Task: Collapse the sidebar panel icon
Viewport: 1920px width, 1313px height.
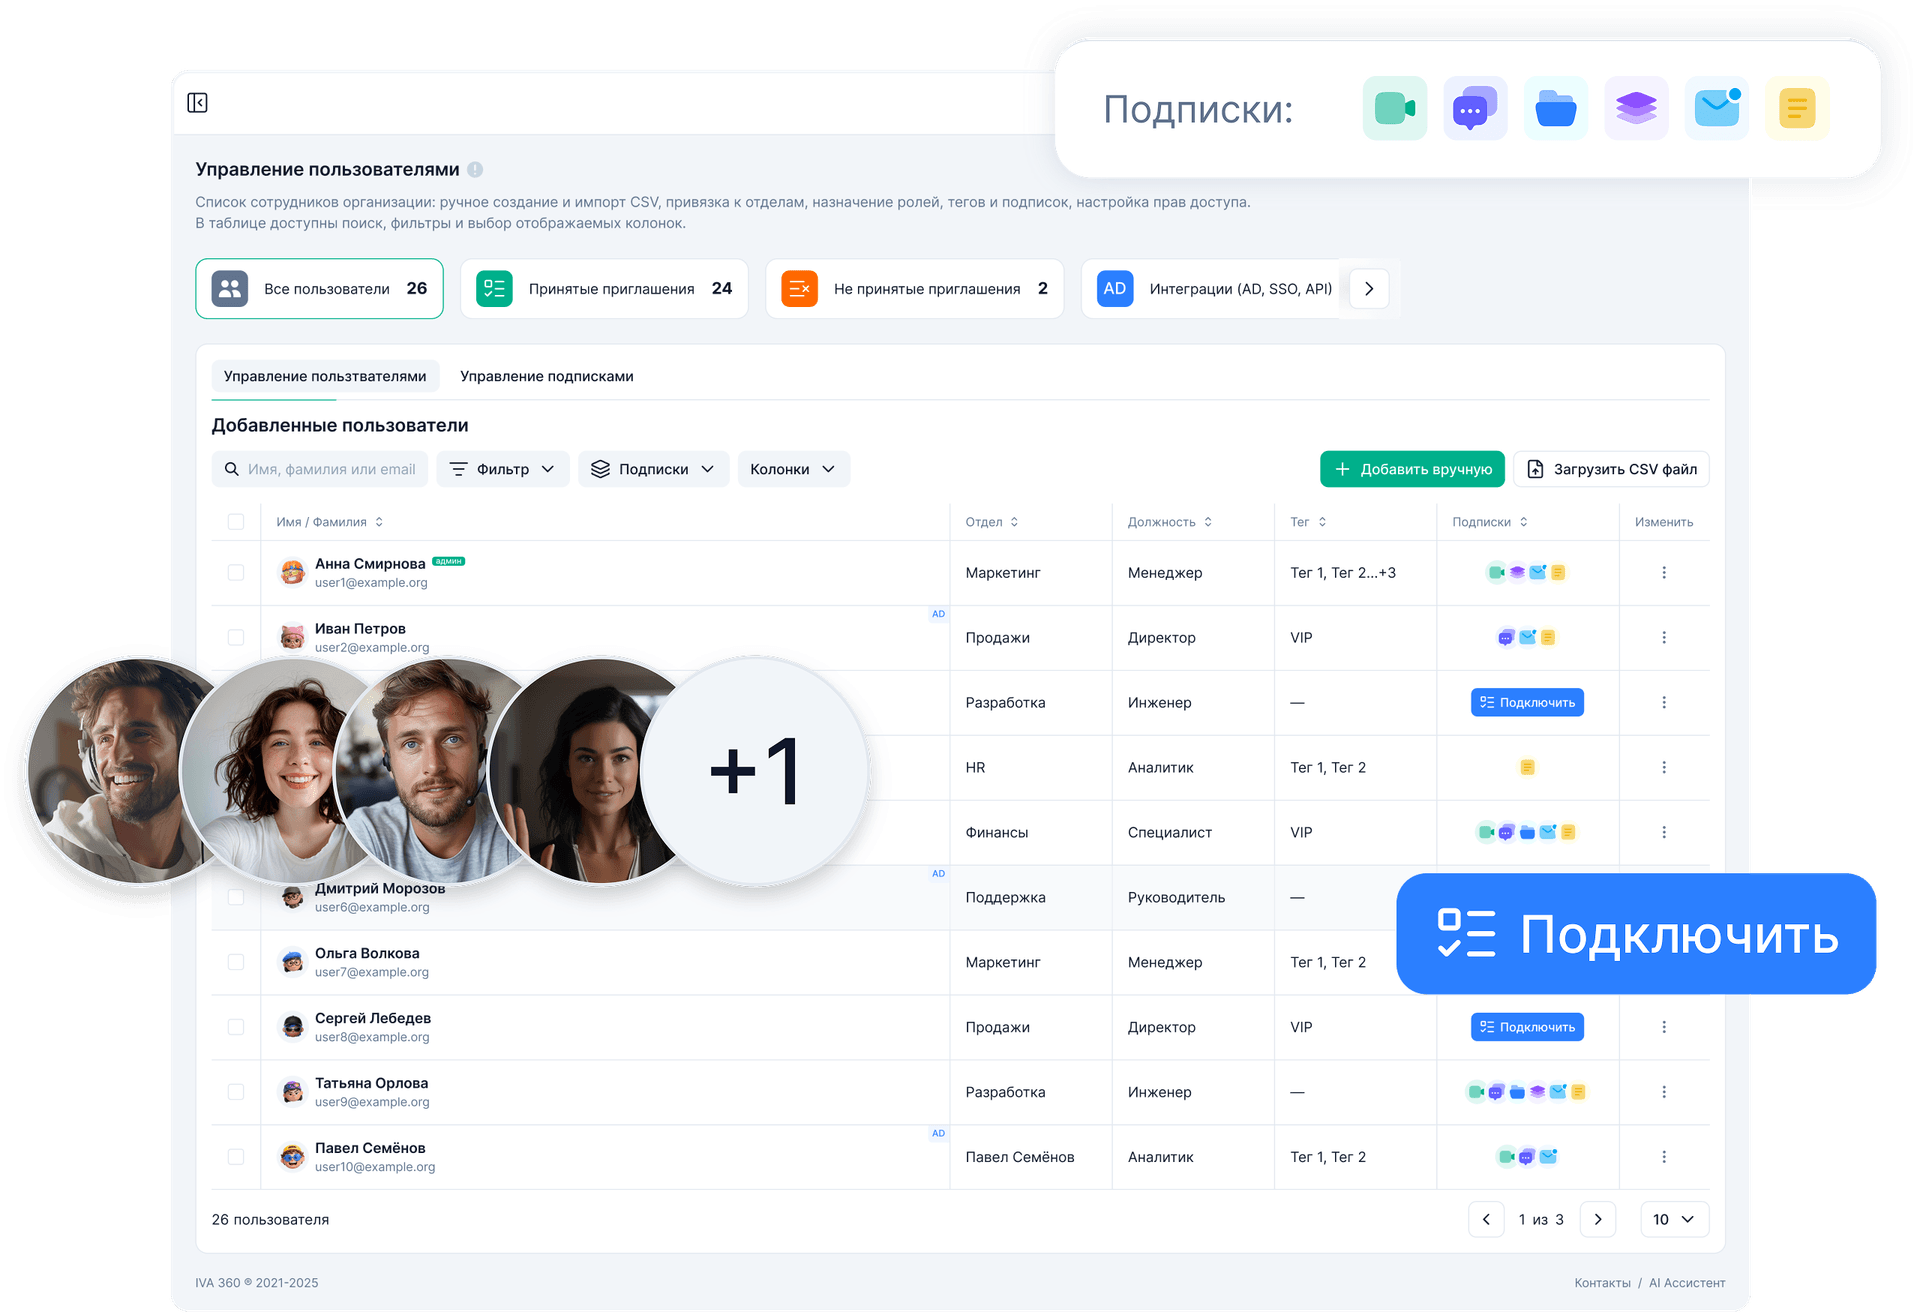Action: click(x=198, y=103)
